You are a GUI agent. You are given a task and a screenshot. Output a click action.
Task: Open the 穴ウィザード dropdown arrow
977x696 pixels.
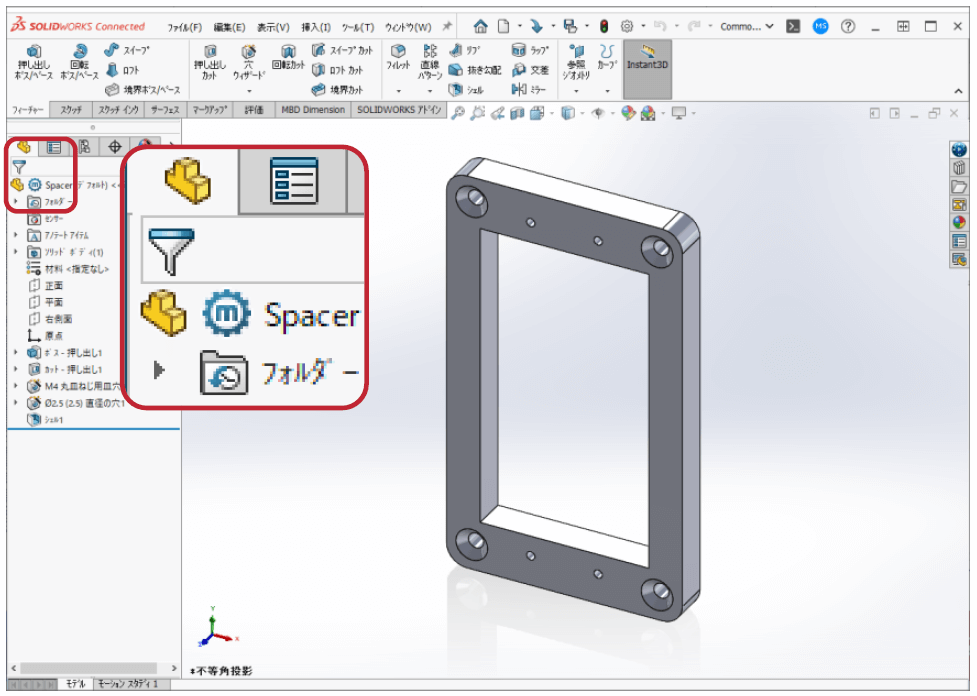point(249,91)
